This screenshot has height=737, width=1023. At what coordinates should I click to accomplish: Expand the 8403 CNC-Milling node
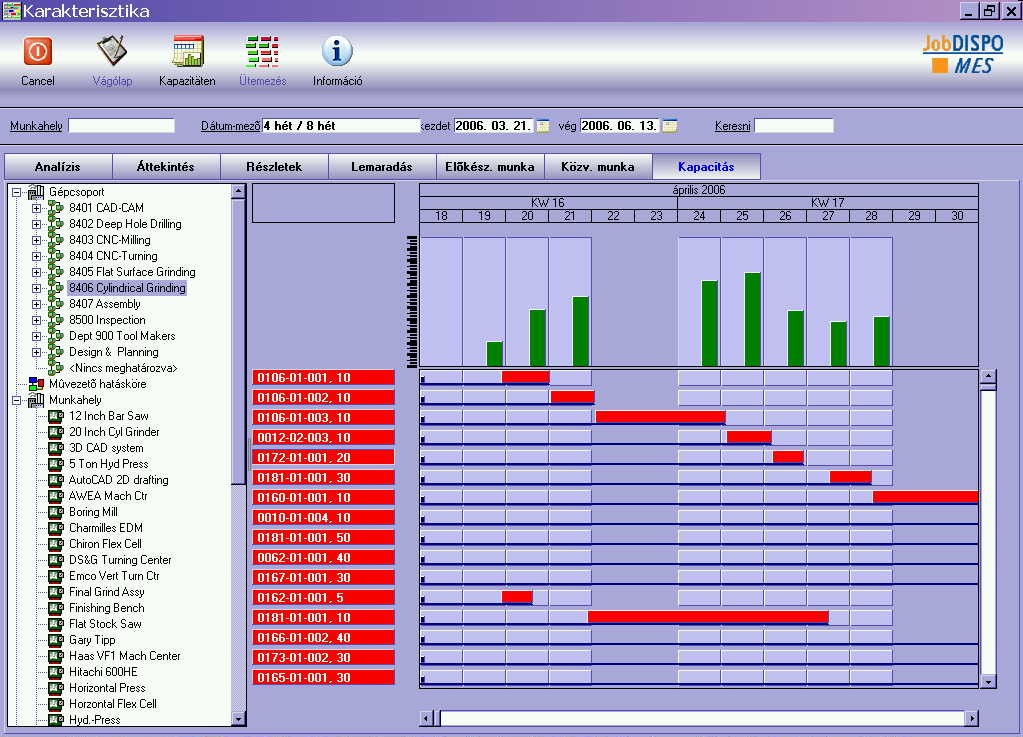point(37,240)
